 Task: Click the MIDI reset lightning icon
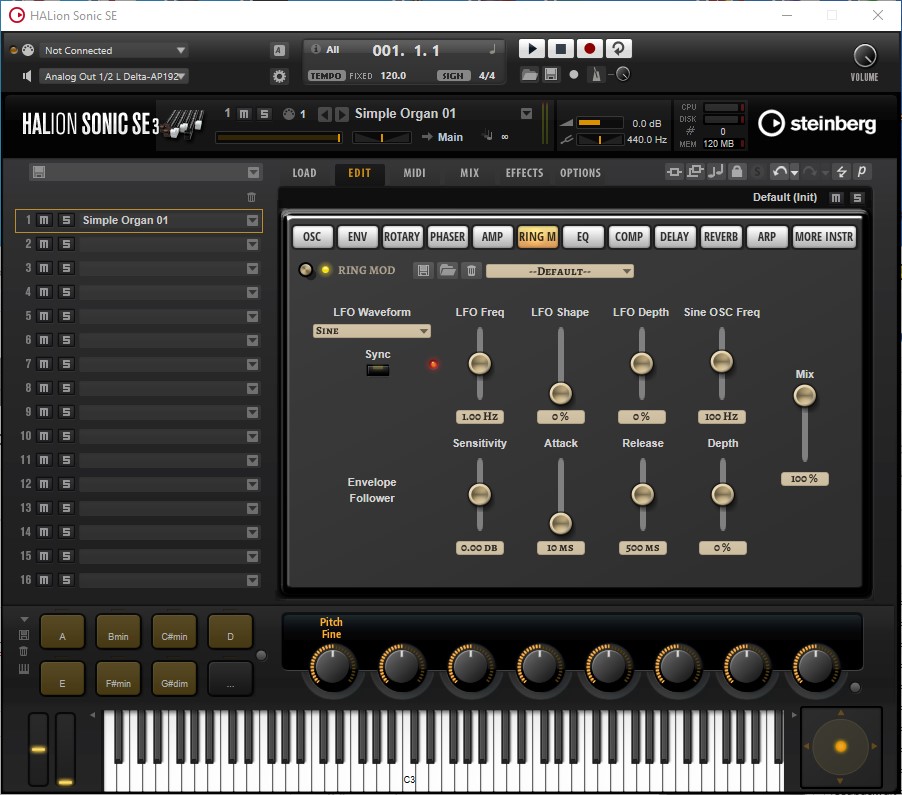841,171
